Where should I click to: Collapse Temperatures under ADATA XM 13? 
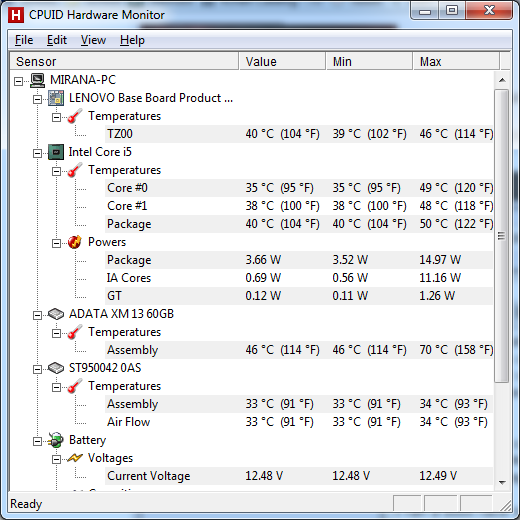point(56,333)
